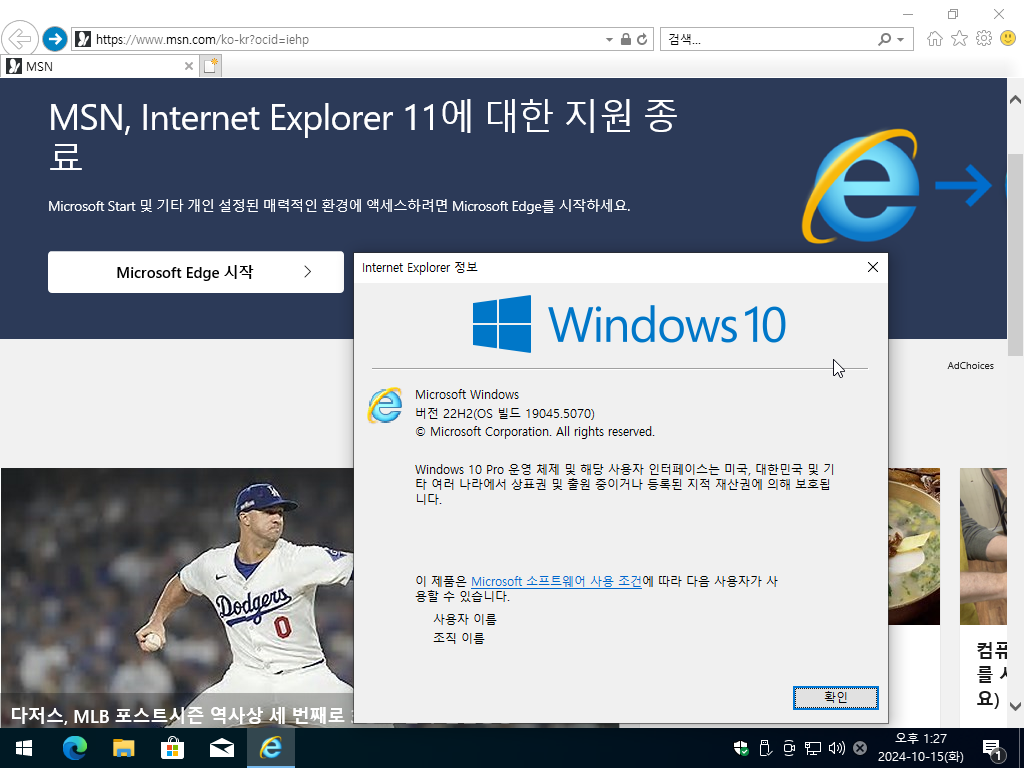Click the page scrollbar down arrow
Screen dimensions: 1024x768
click(x=1015, y=705)
